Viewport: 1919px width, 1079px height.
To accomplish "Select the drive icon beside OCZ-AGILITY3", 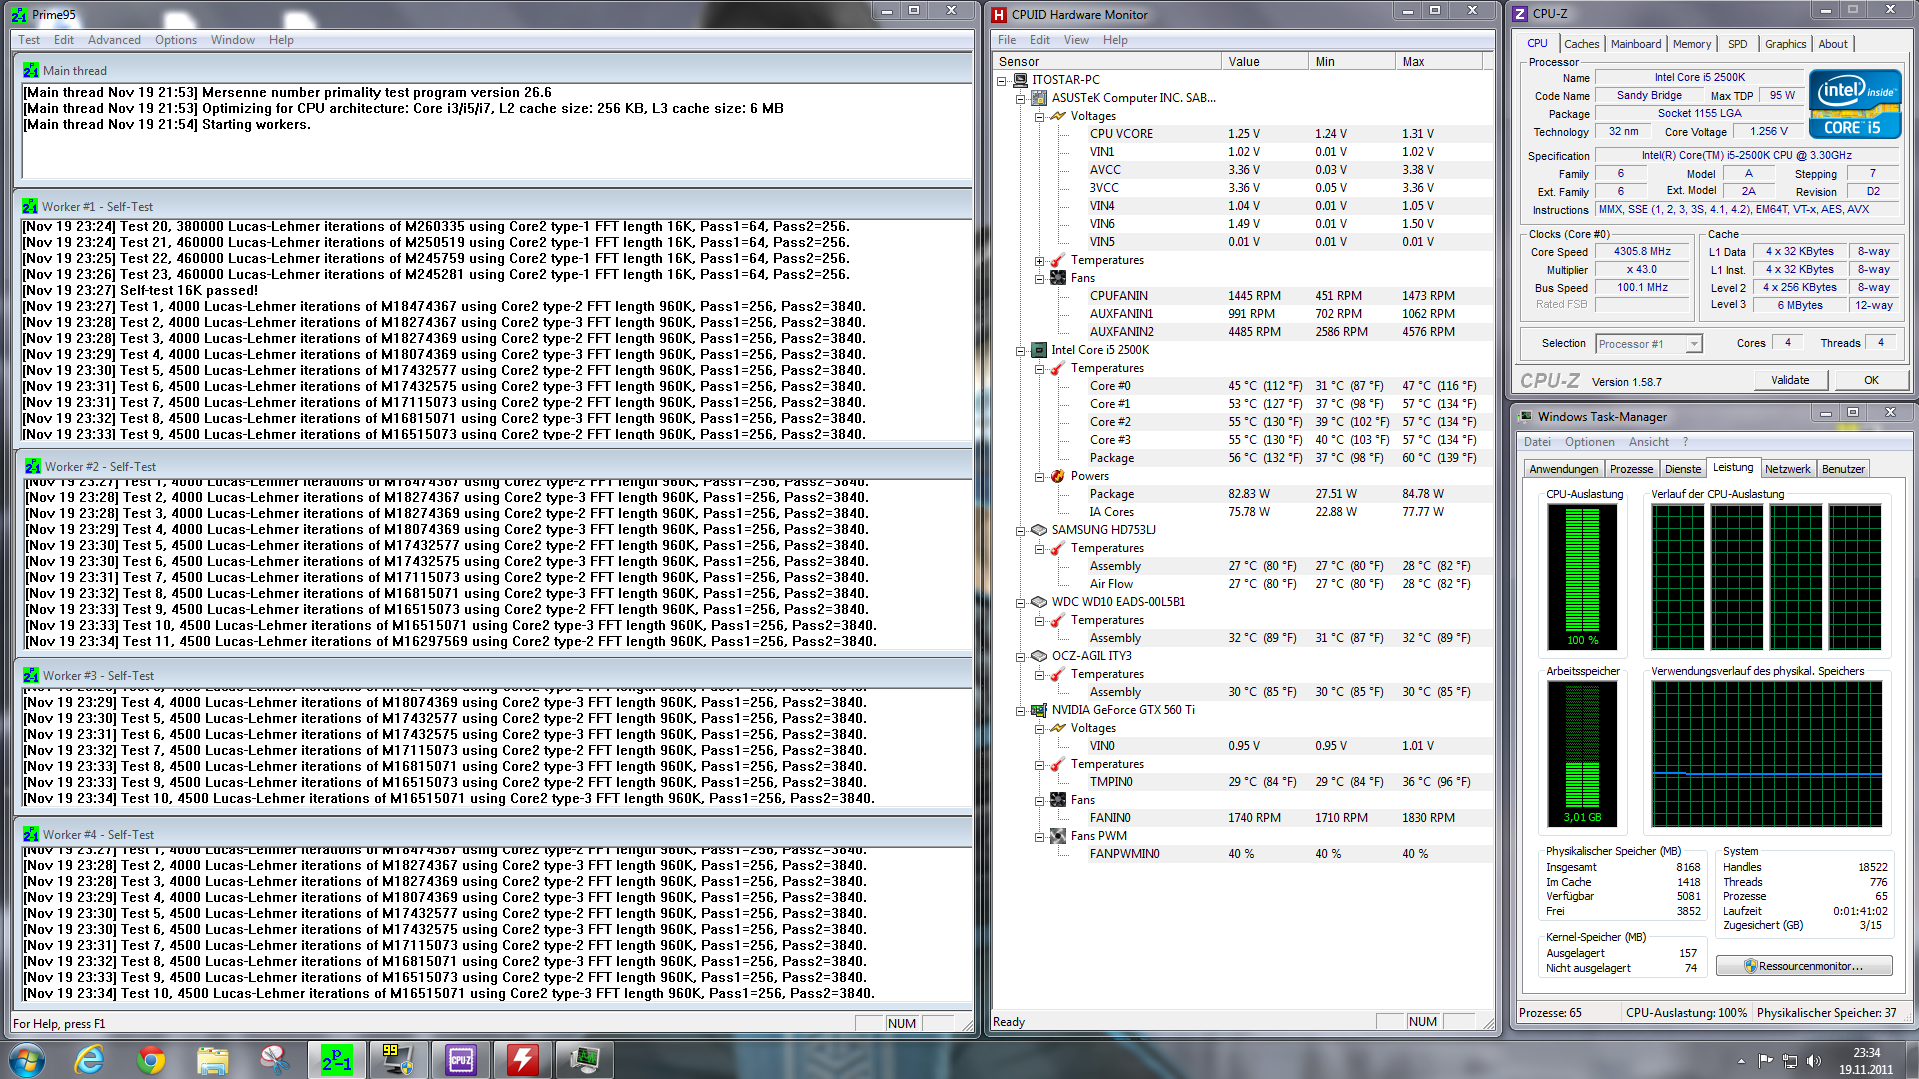I will point(1039,656).
